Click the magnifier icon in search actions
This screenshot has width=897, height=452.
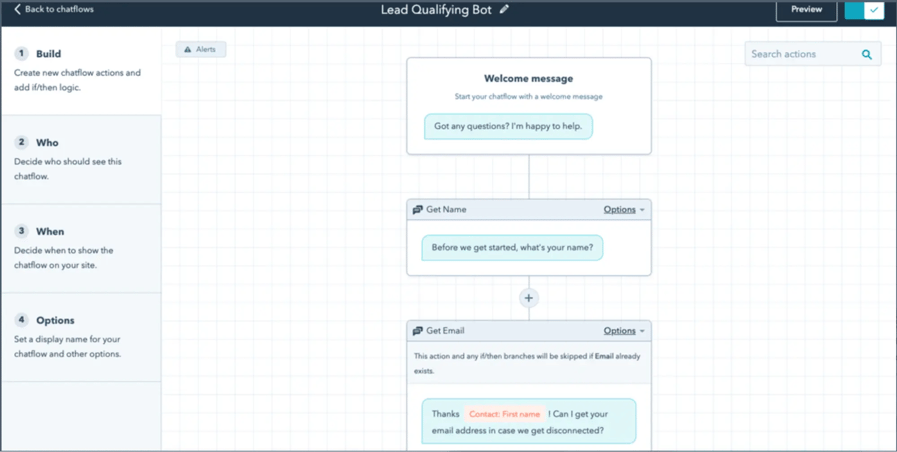(867, 55)
